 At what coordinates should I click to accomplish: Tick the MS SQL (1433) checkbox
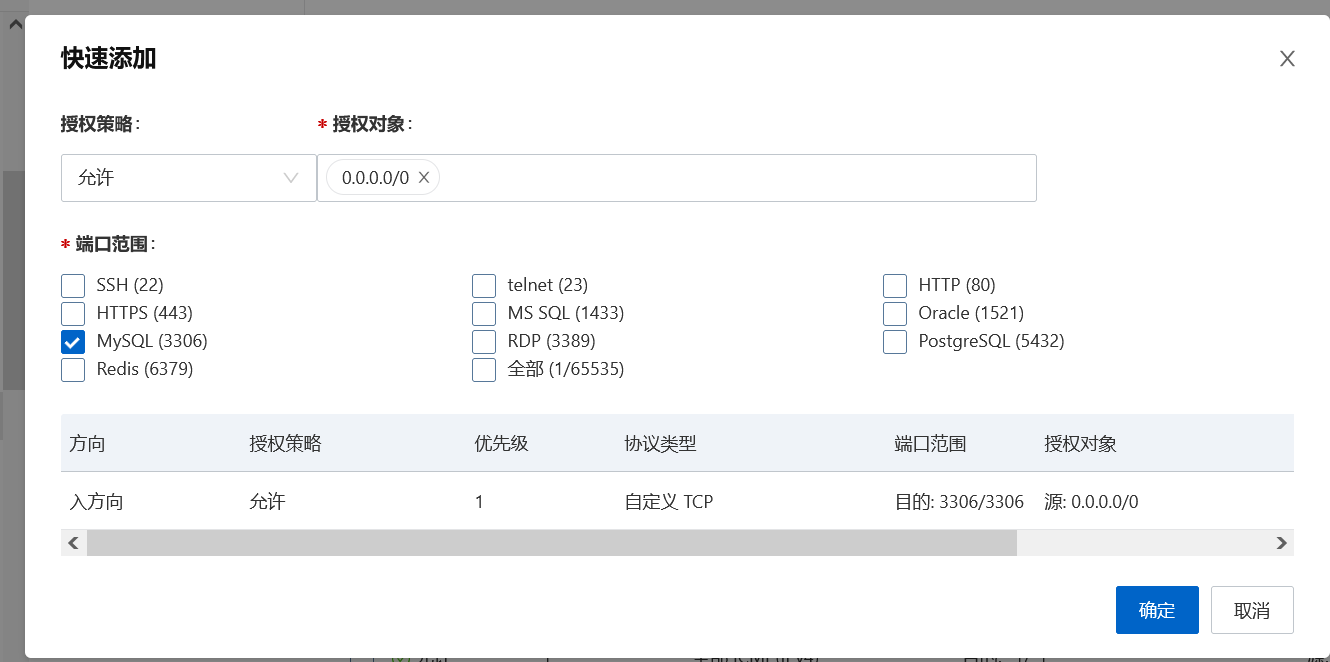pyautogui.click(x=484, y=314)
